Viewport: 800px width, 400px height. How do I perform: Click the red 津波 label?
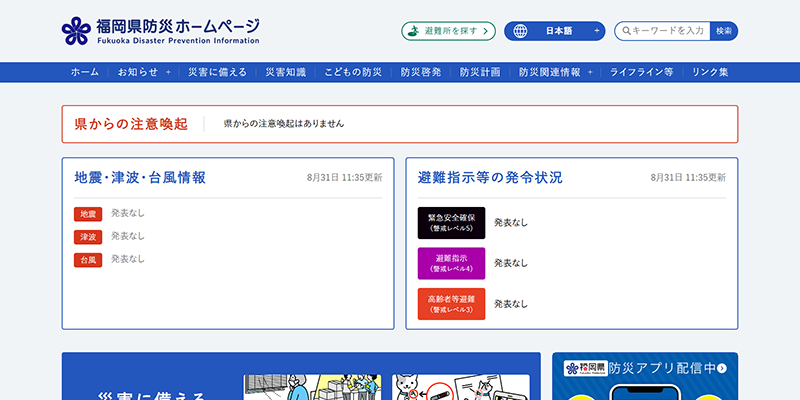click(88, 237)
